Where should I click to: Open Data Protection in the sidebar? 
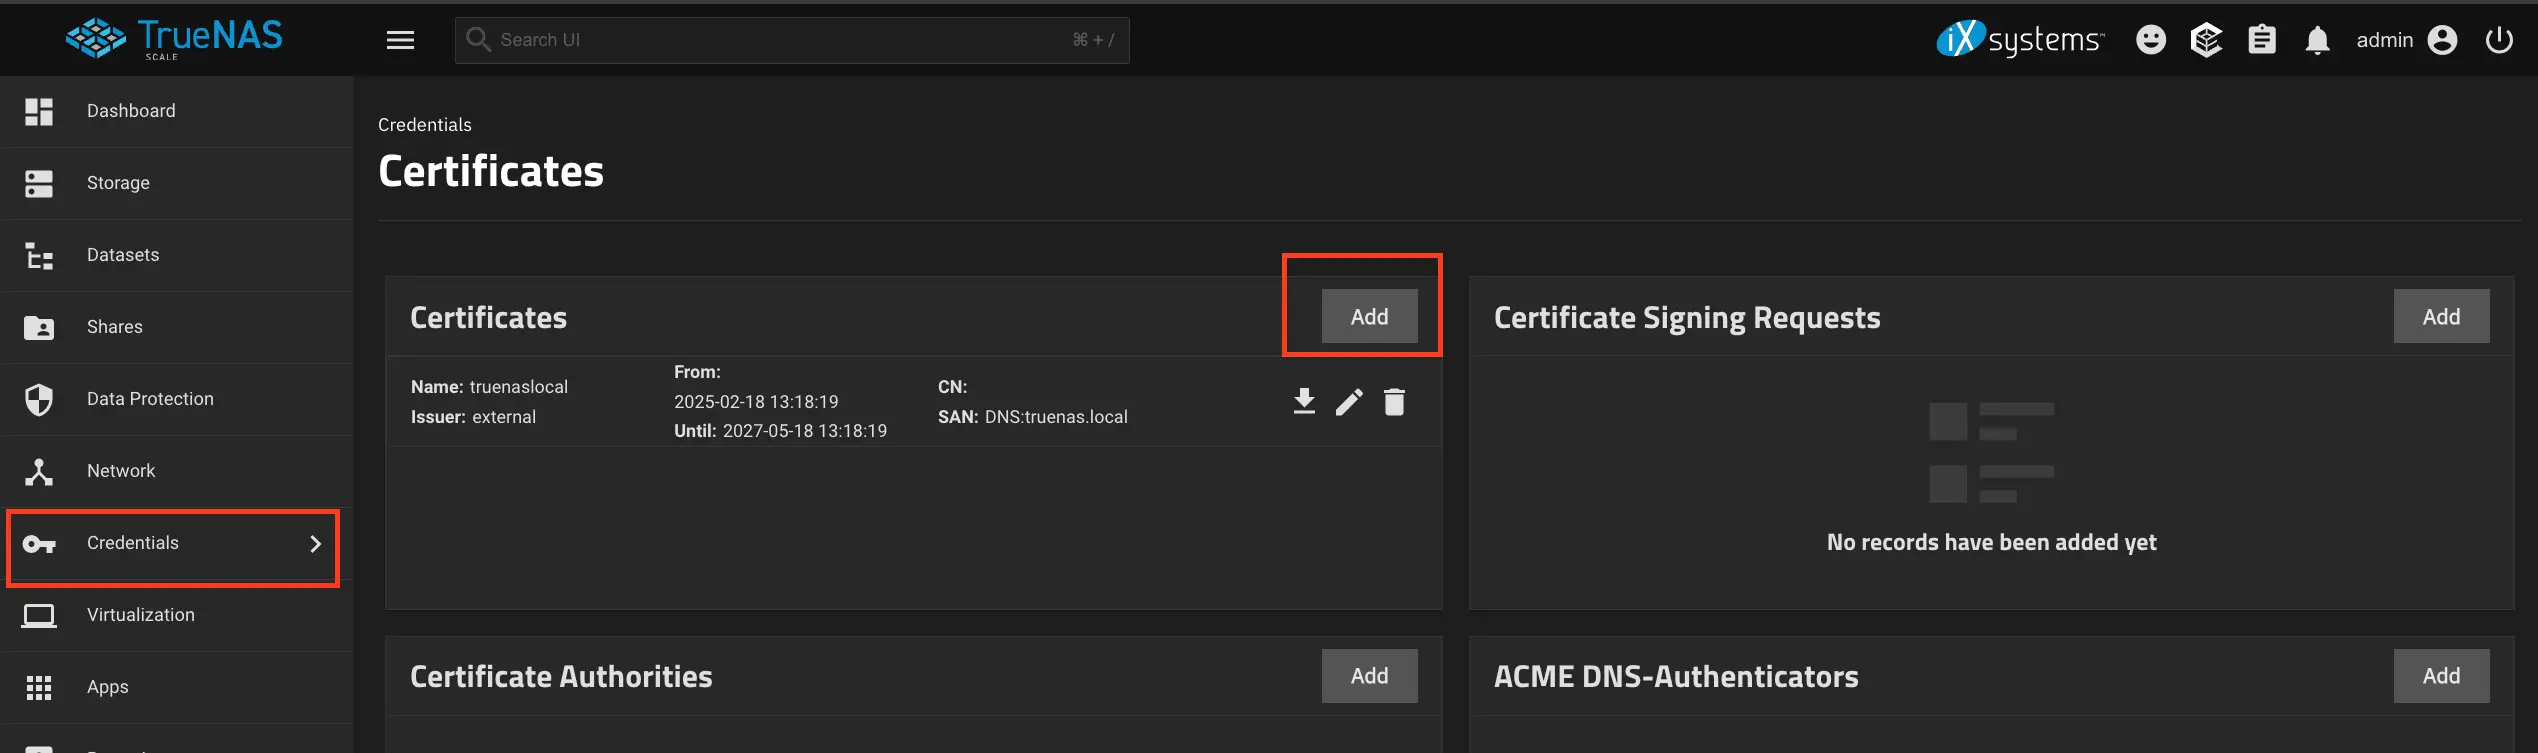176,399
